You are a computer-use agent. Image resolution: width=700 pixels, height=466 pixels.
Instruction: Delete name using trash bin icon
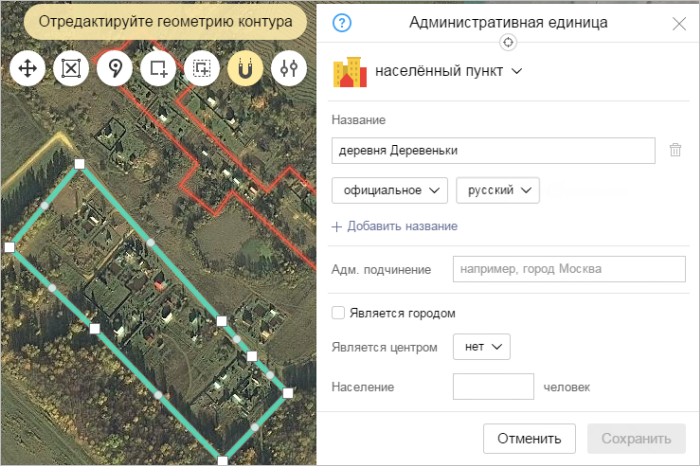[675, 150]
